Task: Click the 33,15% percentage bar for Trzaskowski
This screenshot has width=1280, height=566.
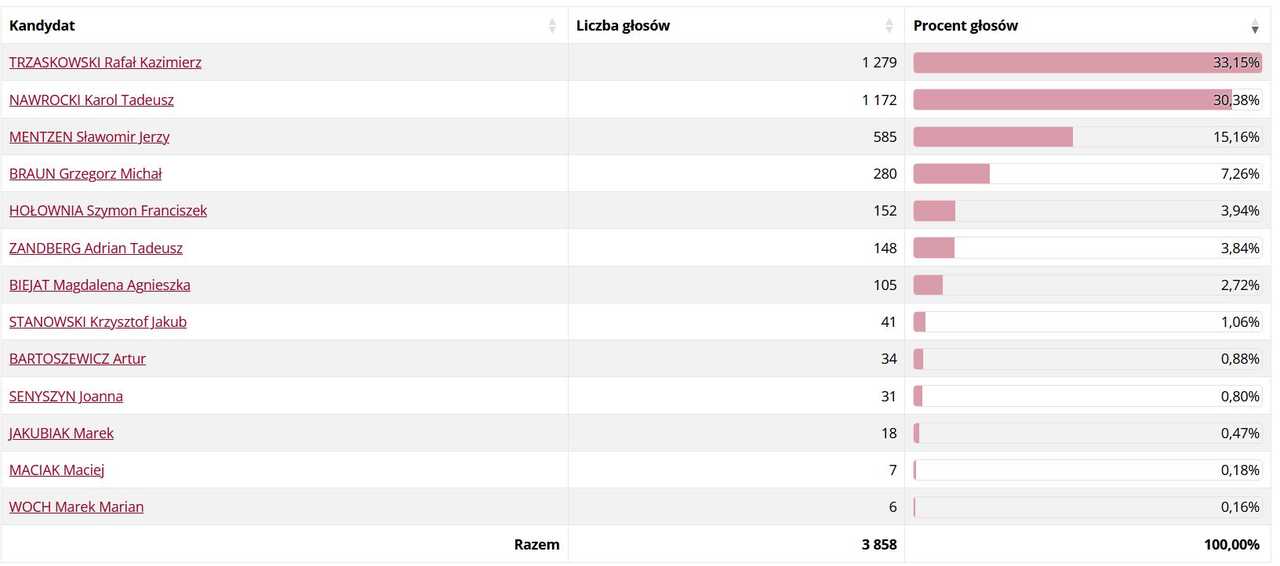Action: (1087, 62)
